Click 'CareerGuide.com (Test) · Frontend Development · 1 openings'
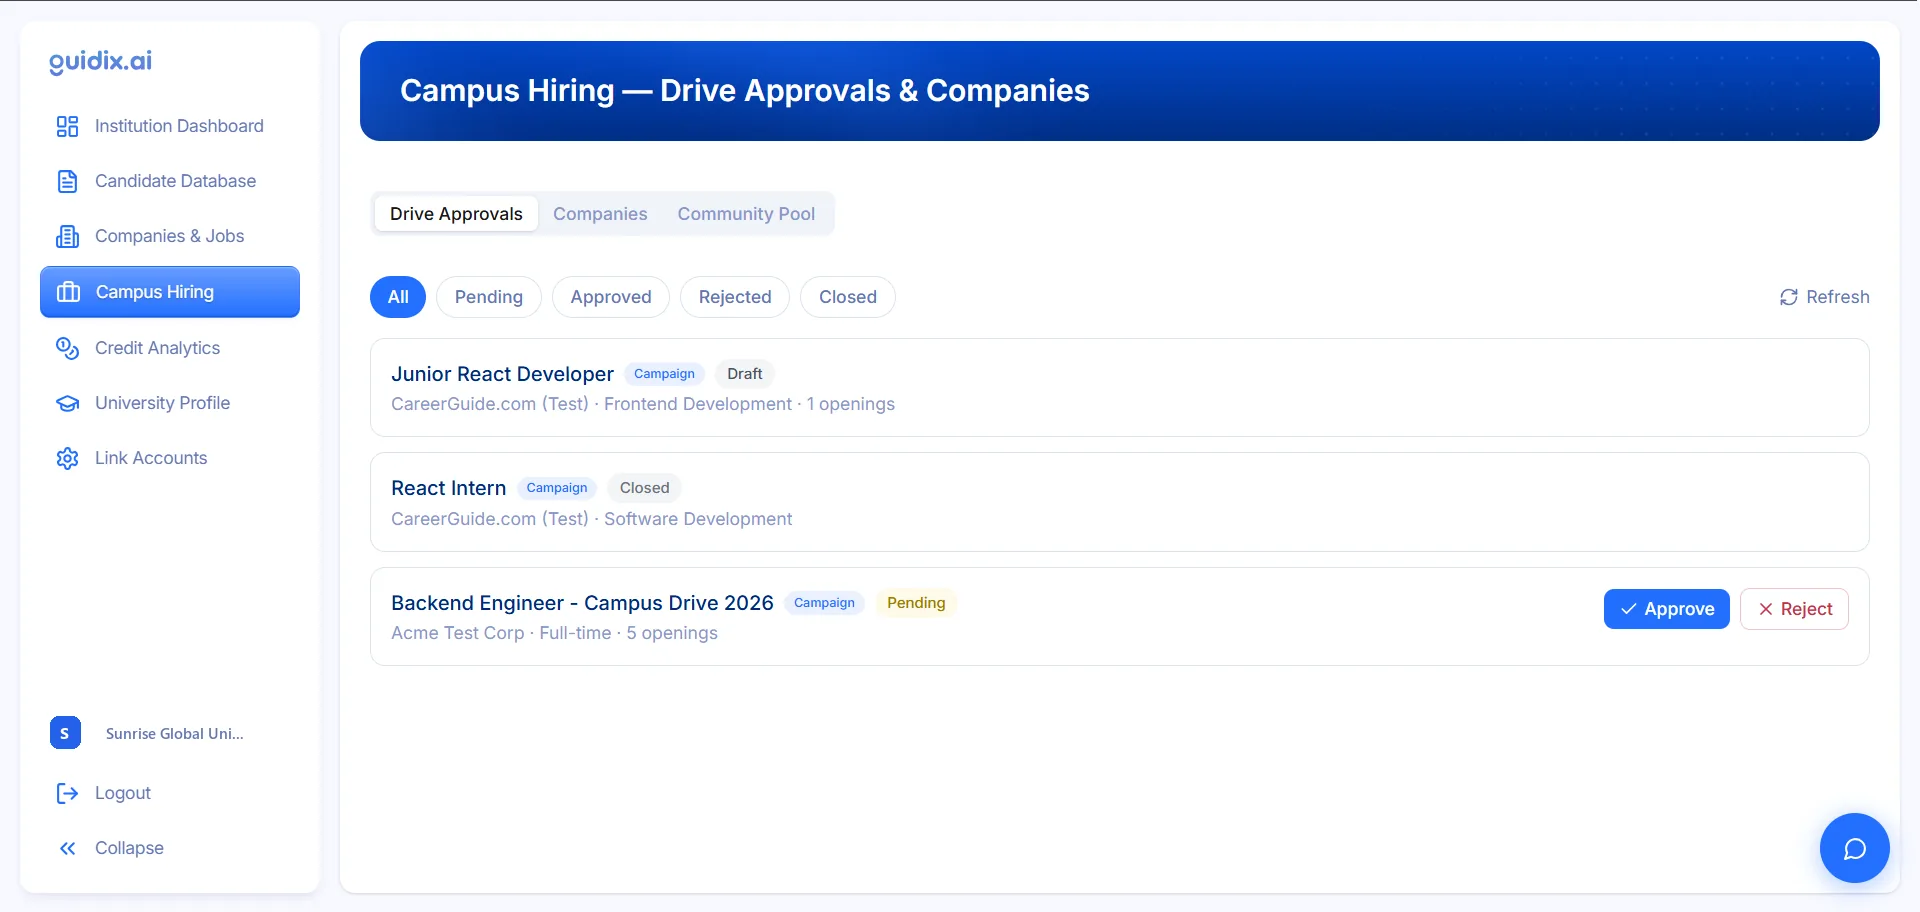This screenshot has width=1920, height=912. coord(643,404)
